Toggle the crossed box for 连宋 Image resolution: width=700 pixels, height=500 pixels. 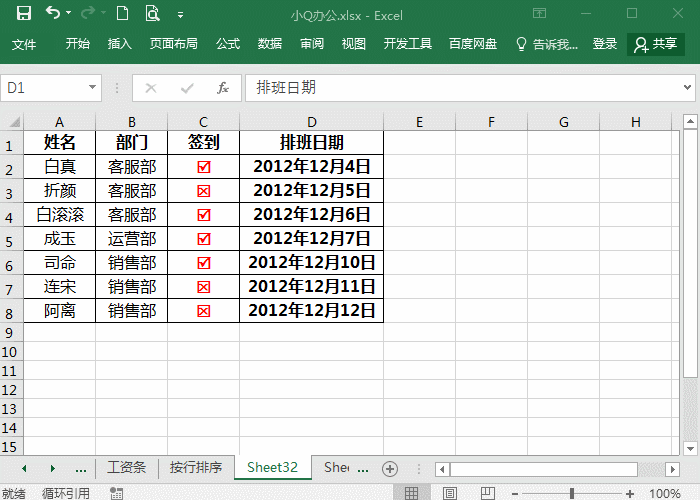point(204,287)
